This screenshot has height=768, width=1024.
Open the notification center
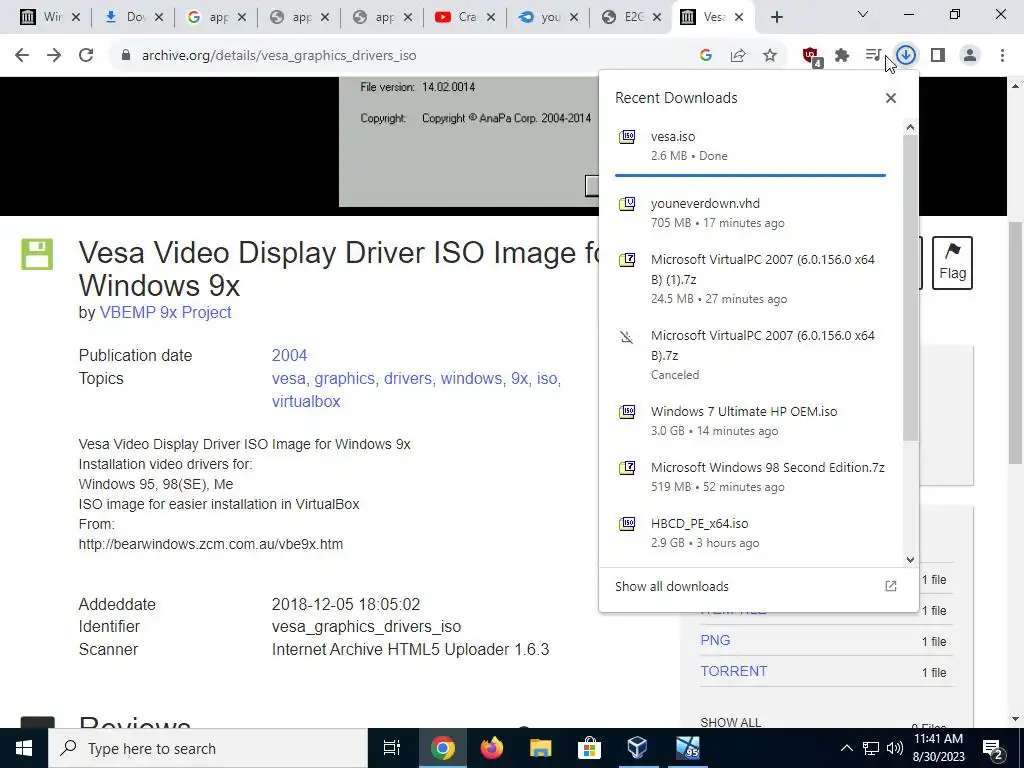click(993, 748)
